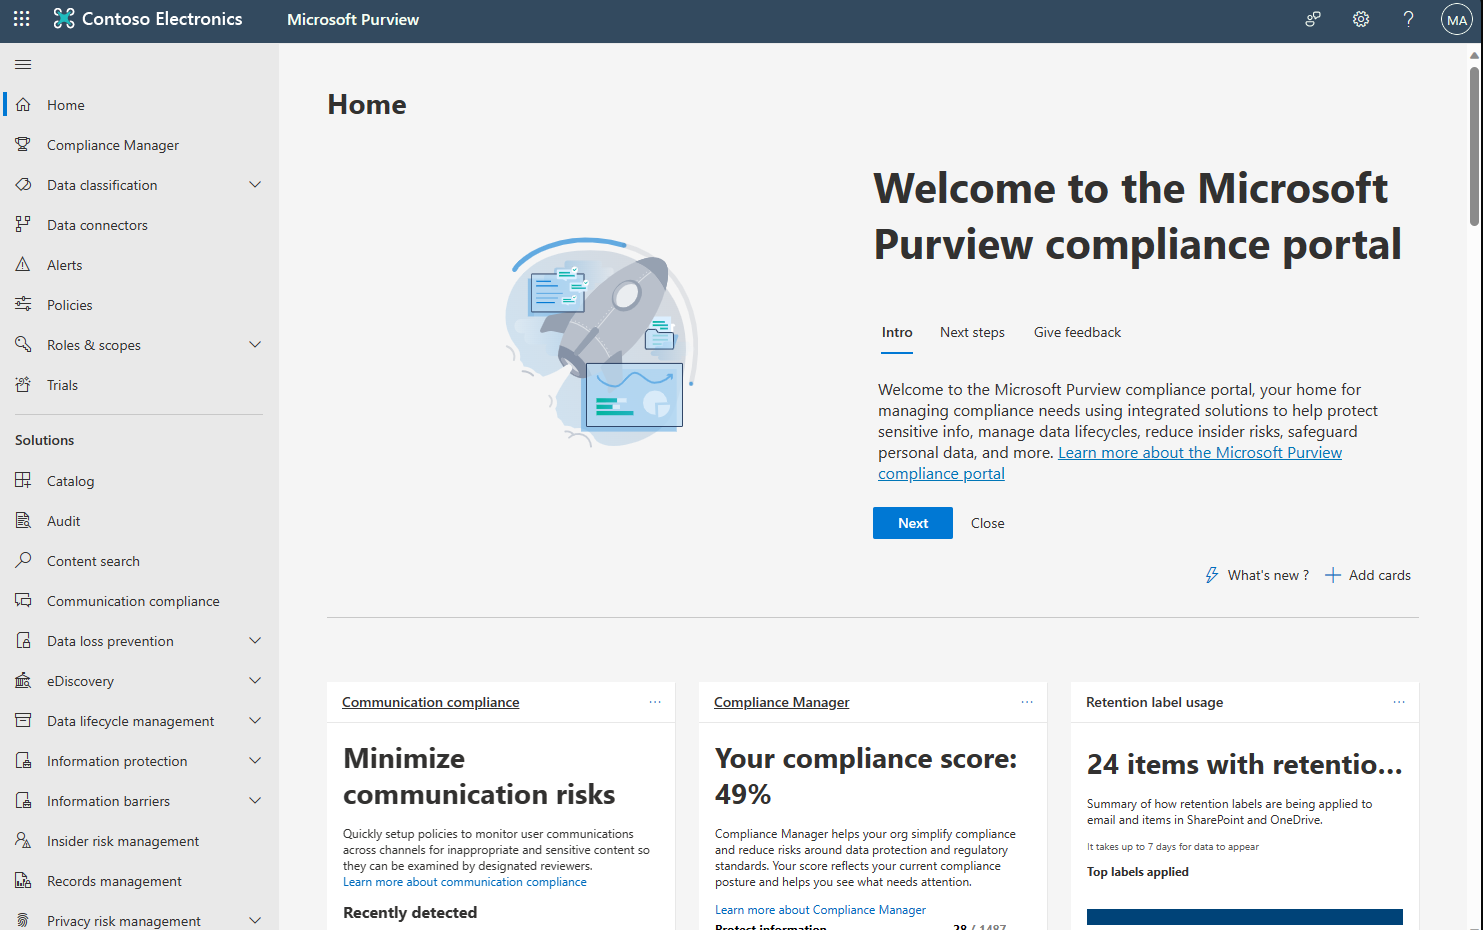Open Retention label usage card options
Image resolution: width=1483 pixels, height=930 pixels.
click(1399, 702)
